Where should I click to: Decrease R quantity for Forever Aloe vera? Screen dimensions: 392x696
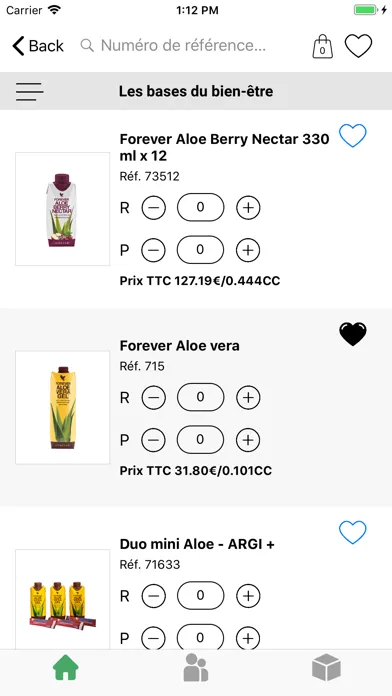pyautogui.click(x=154, y=397)
